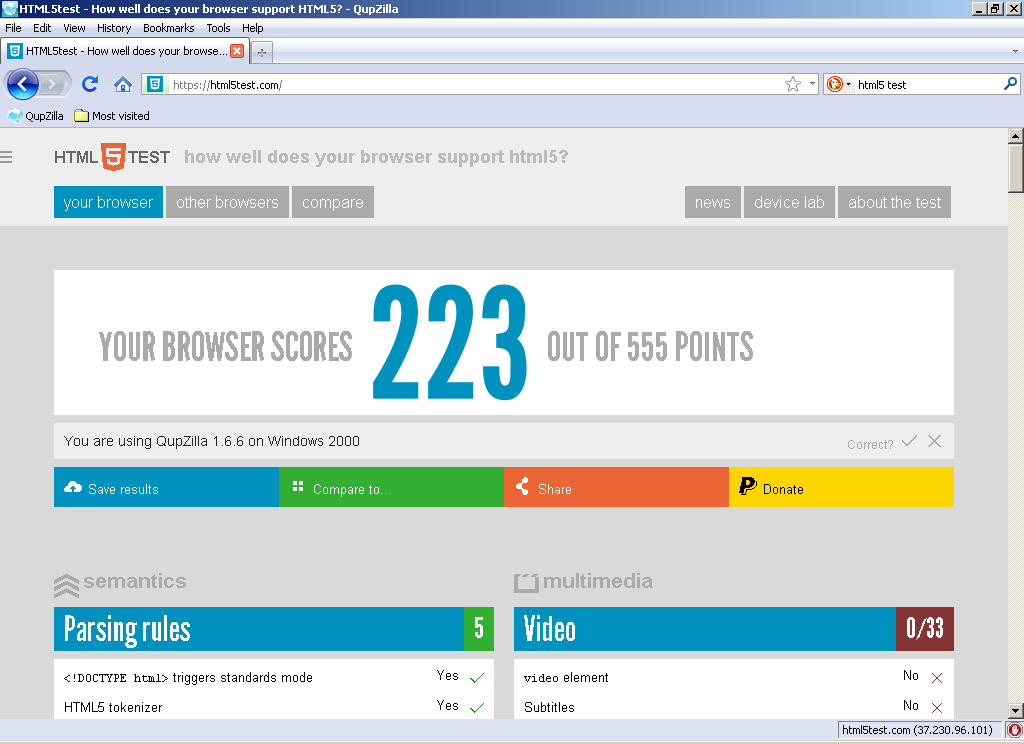Click the HTML5test tab title
1024x744 pixels.
click(x=127, y=51)
